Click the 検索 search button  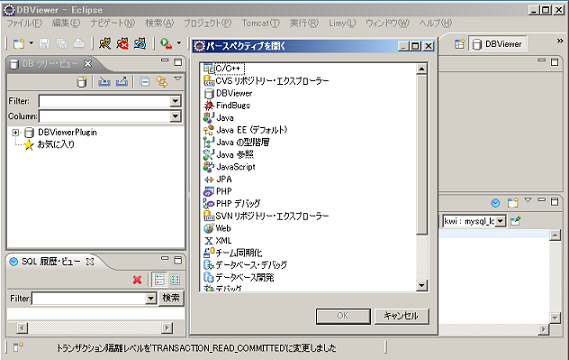[171, 298]
